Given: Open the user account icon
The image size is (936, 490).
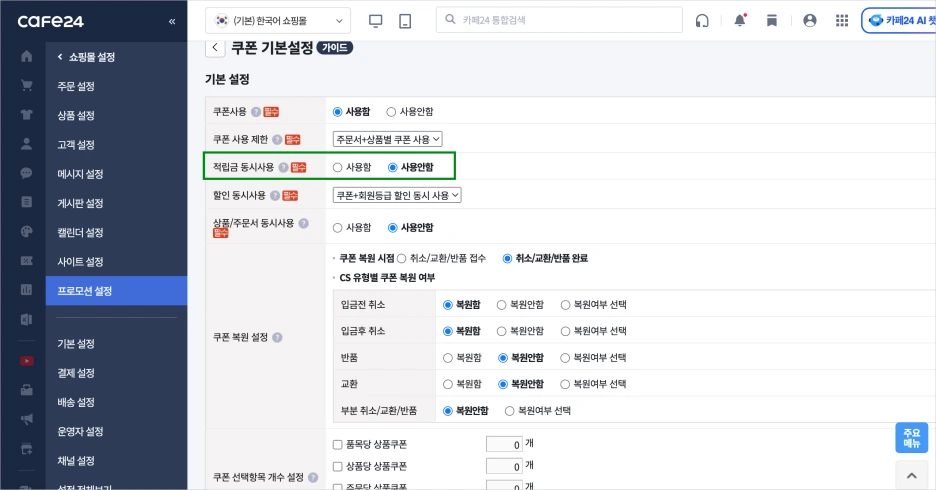Looking at the screenshot, I should tap(810, 20).
